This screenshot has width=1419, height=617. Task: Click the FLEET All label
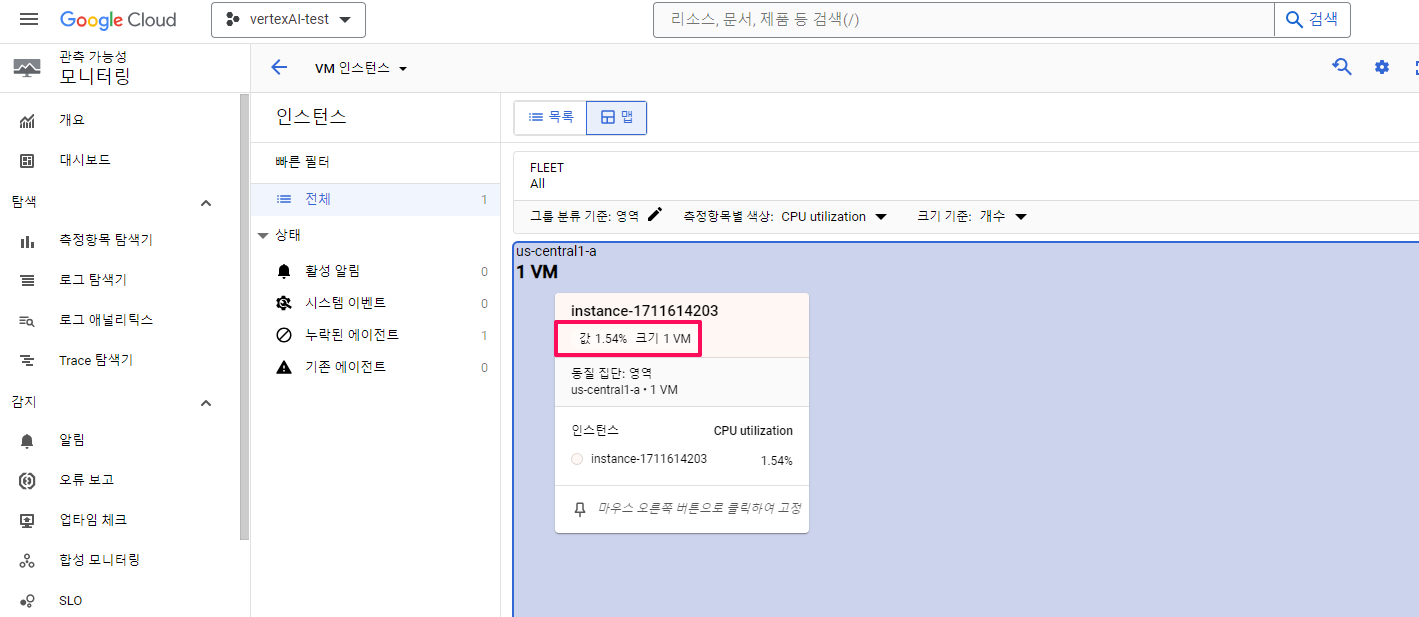(x=547, y=176)
